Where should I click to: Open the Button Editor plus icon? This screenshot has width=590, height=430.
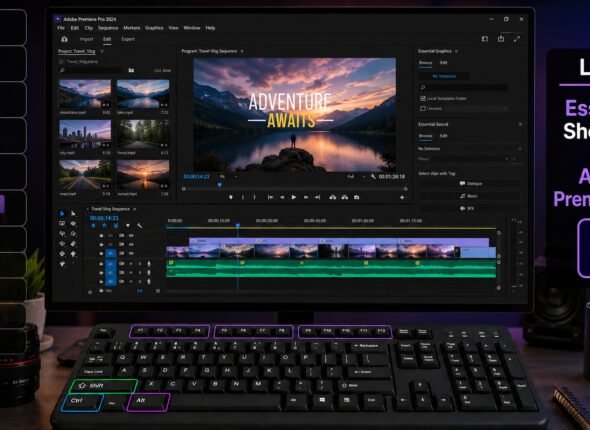402,197
